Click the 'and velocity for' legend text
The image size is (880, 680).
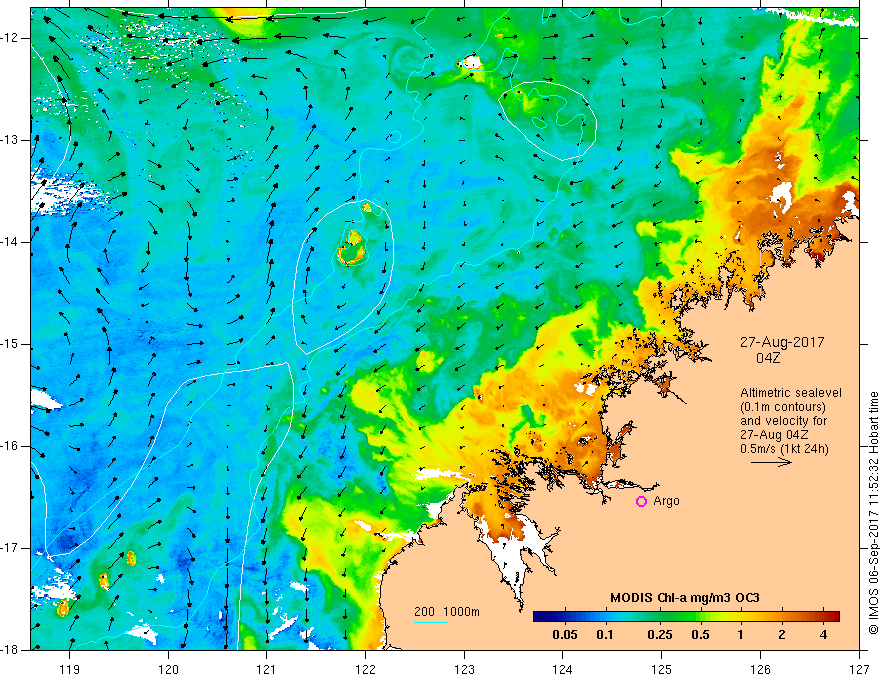click(x=783, y=421)
